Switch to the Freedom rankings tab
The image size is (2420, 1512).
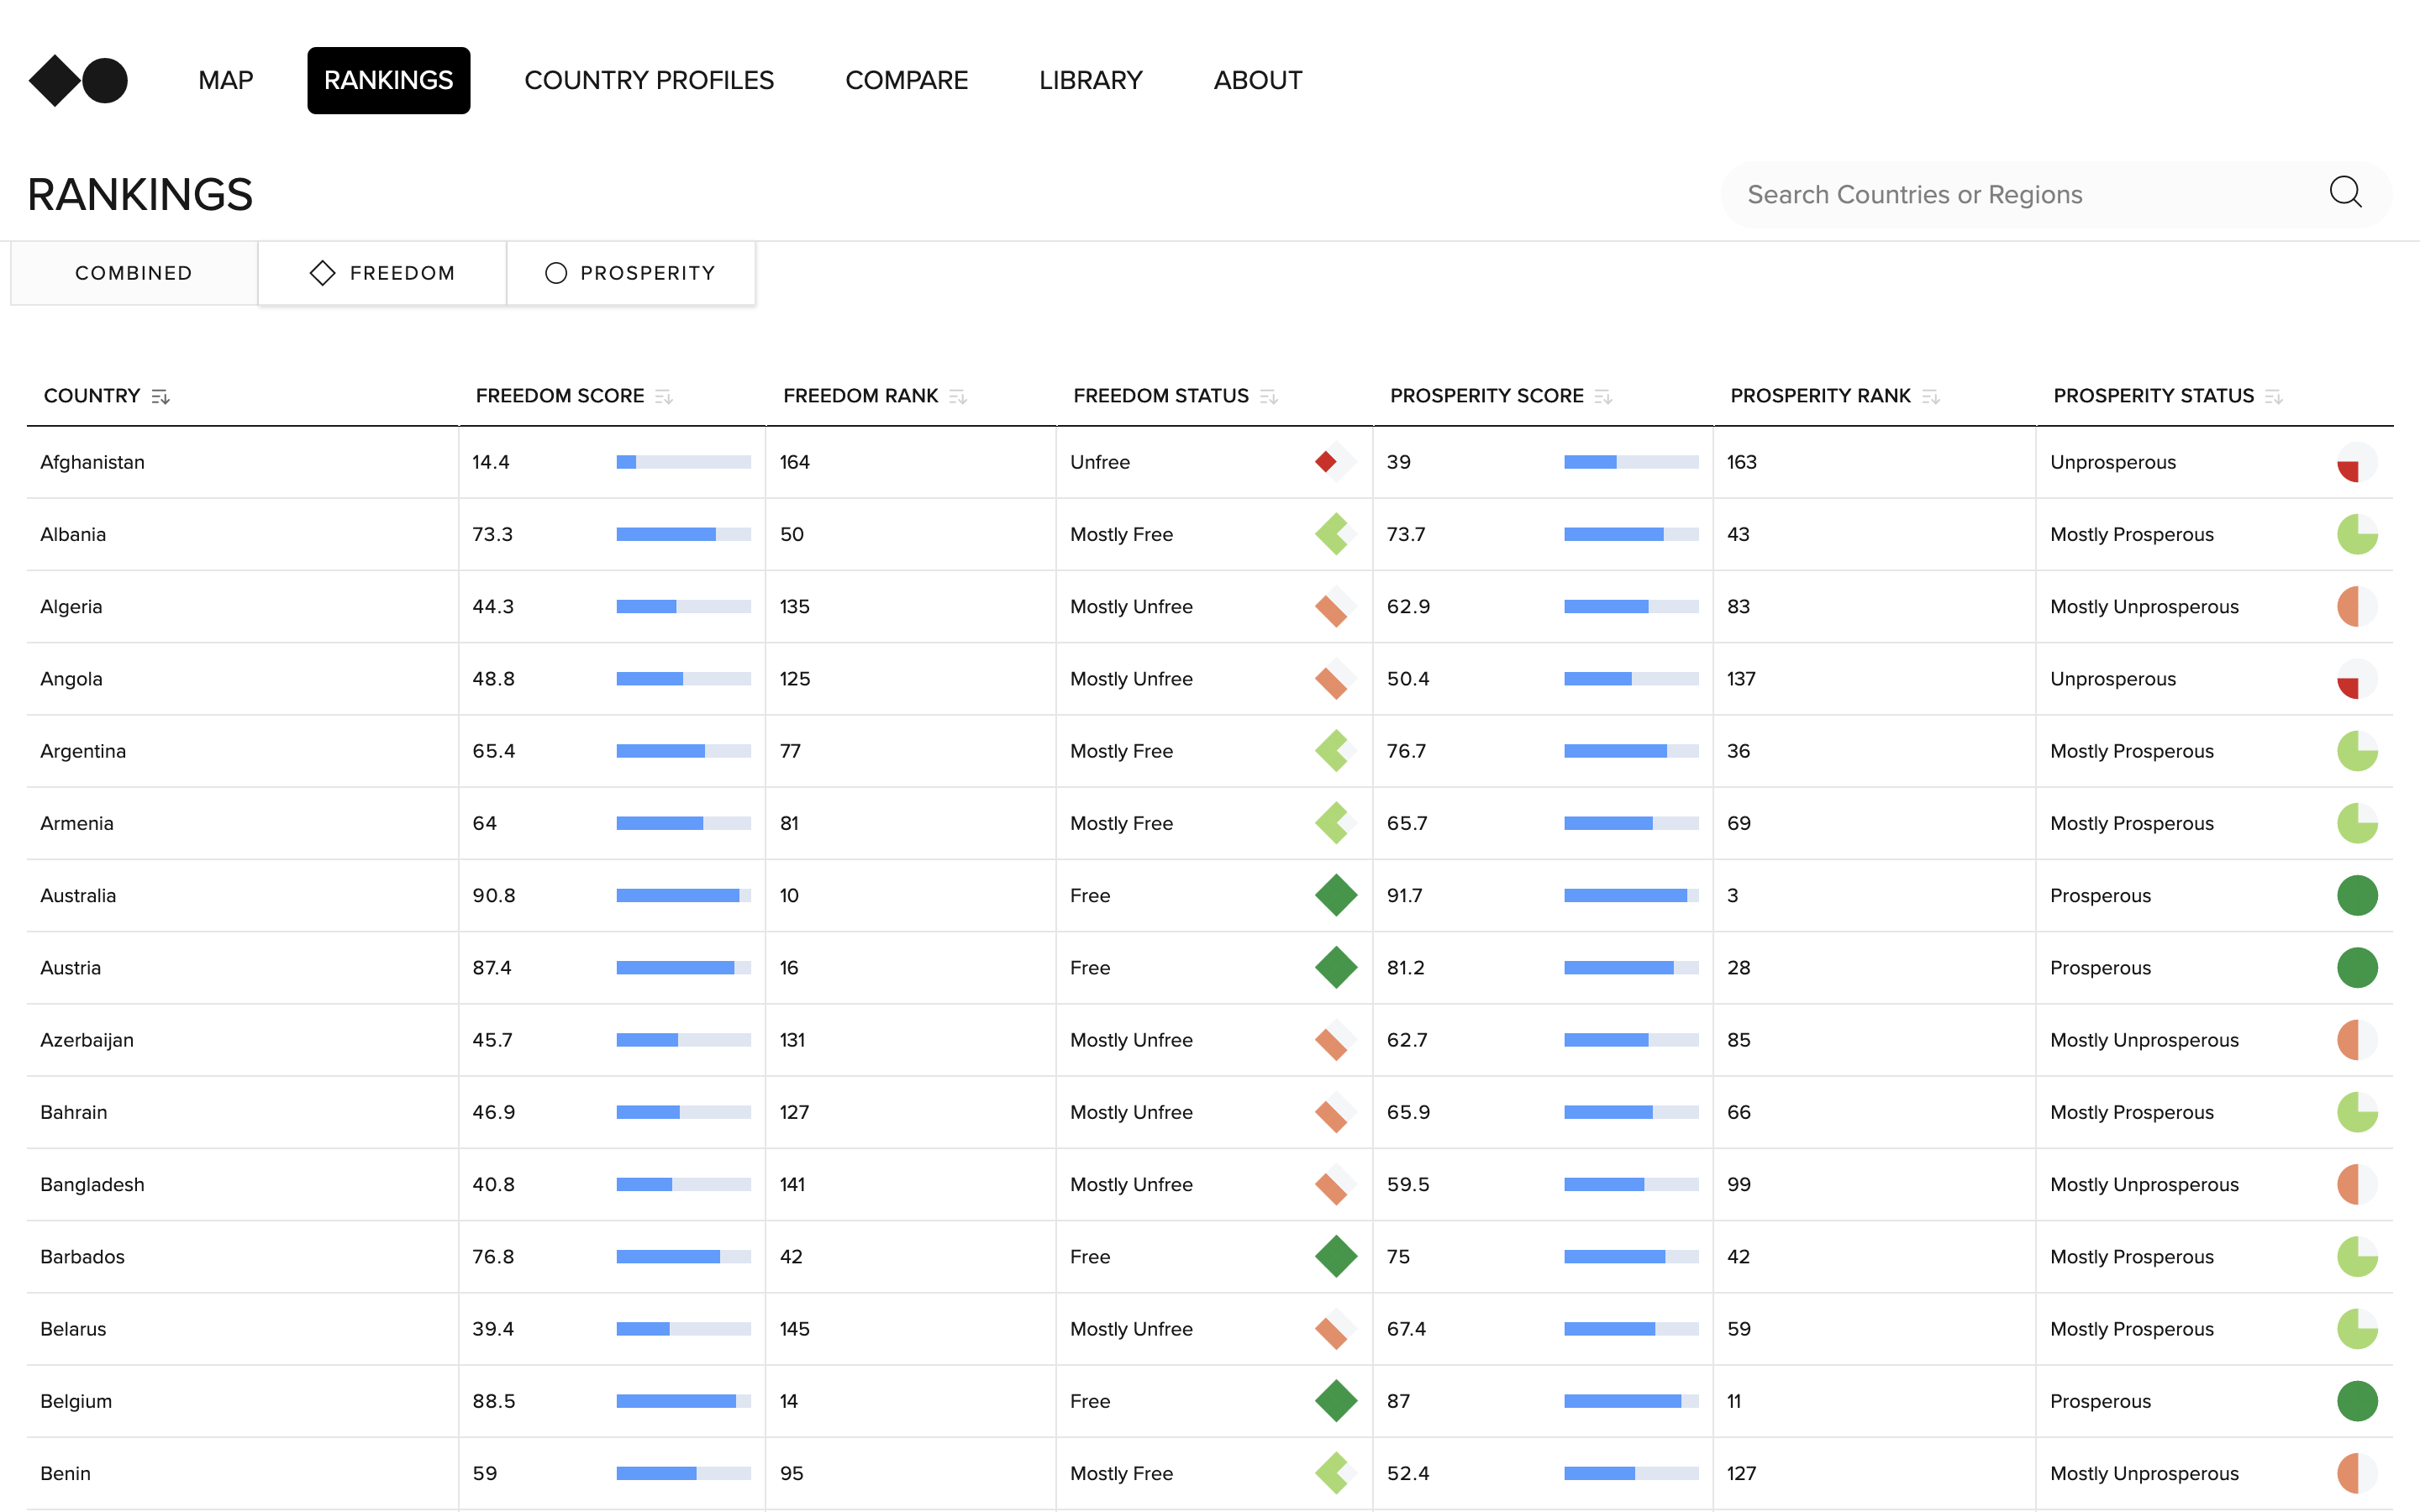[382, 273]
